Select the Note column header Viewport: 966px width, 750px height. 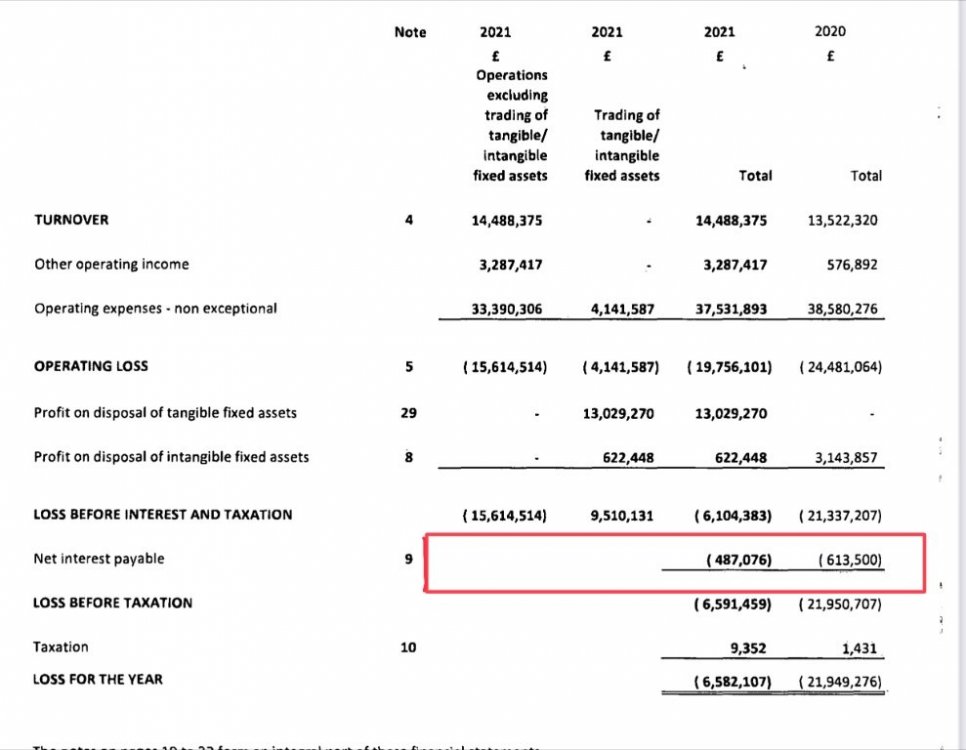[410, 32]
